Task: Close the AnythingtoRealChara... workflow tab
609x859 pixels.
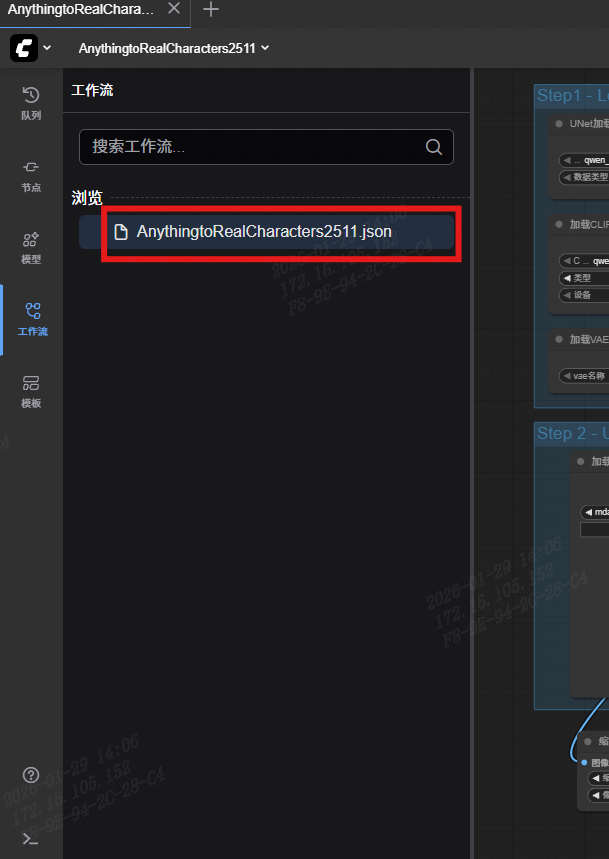Action: 174,9
